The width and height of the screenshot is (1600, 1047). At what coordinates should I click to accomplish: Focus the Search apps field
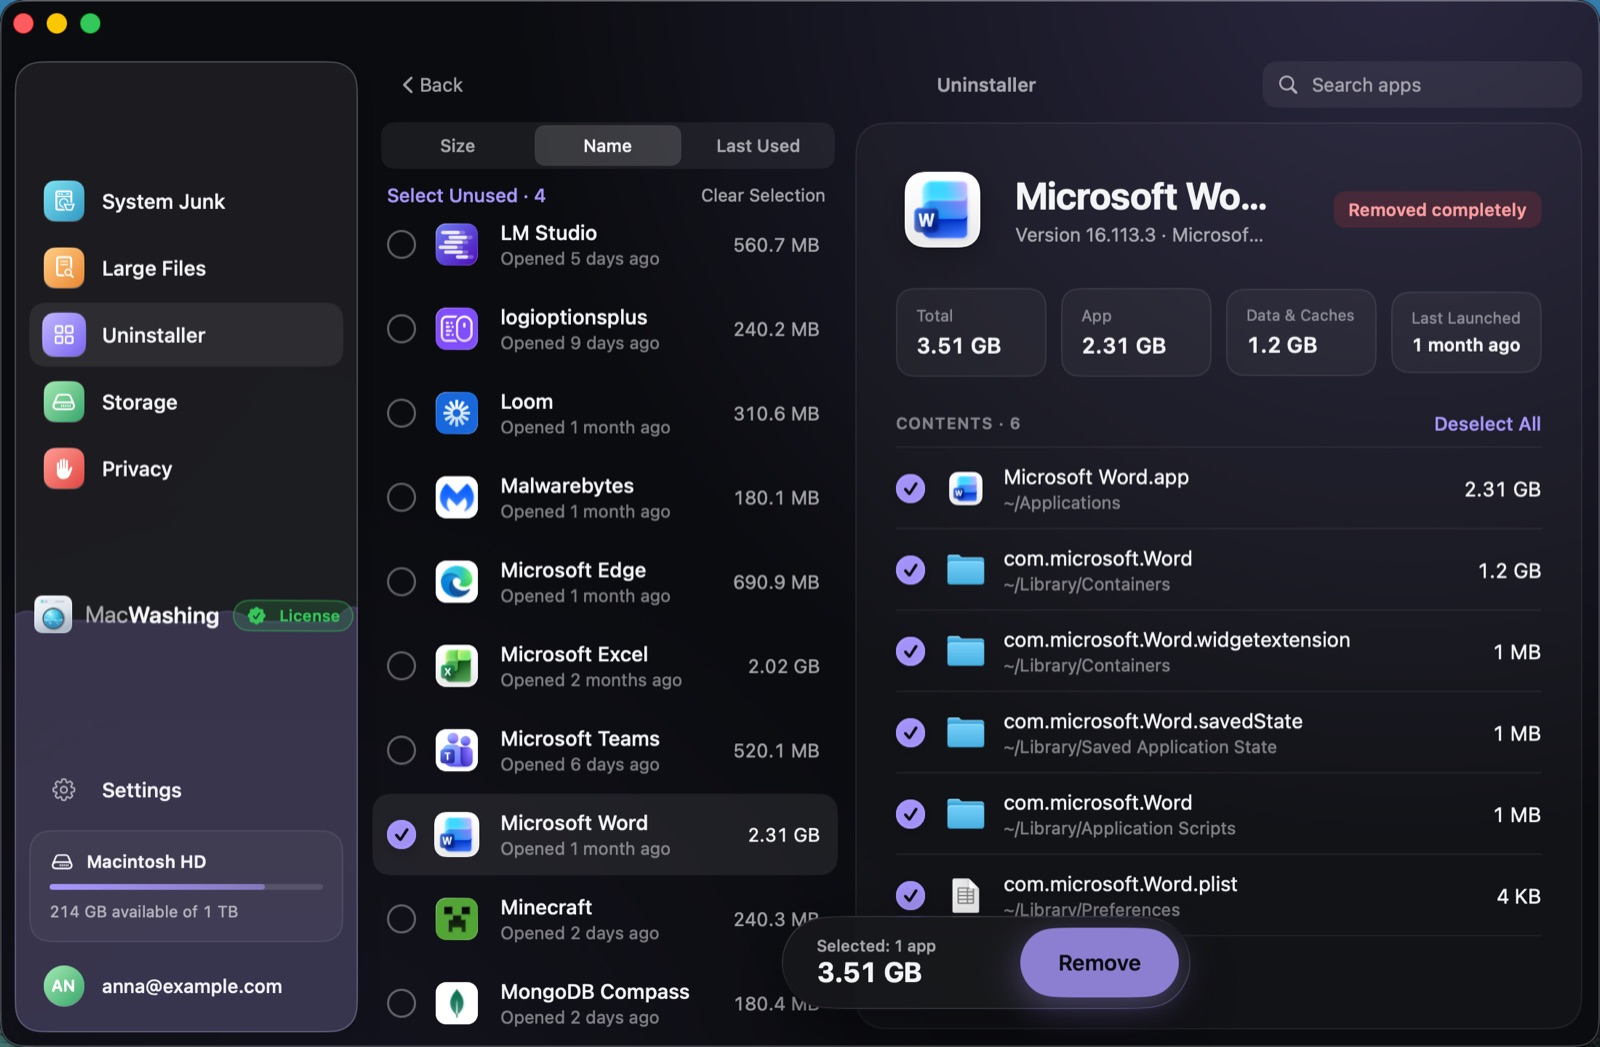click(1422, 85)
